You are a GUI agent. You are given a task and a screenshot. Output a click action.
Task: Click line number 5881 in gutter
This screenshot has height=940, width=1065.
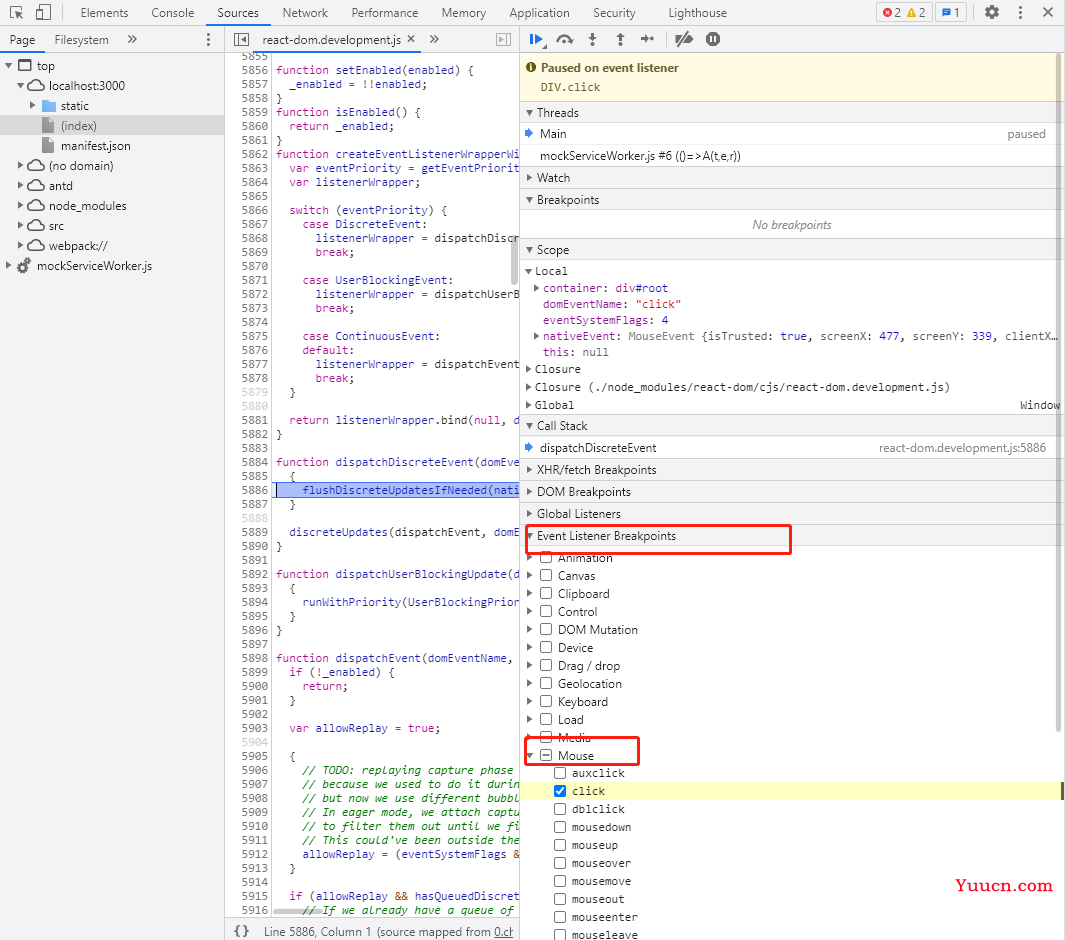(x=255, y=420)
